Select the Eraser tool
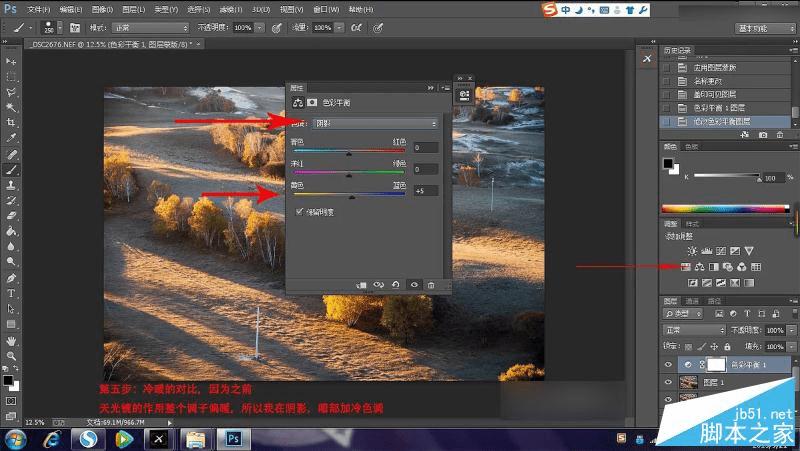The height and width of the screenshot is (451, 800). [11, 216]
